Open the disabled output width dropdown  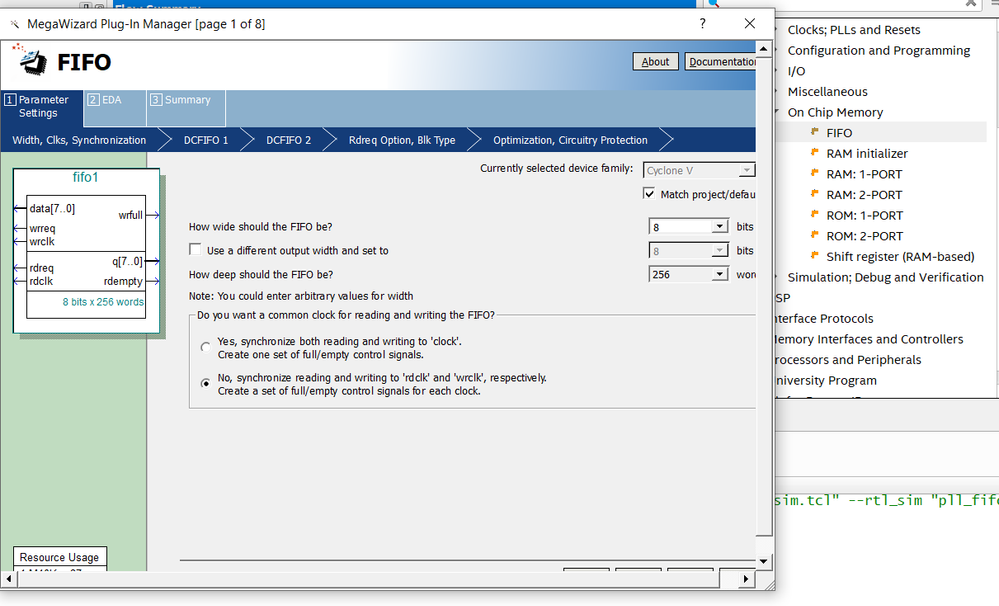click(719, 250)
